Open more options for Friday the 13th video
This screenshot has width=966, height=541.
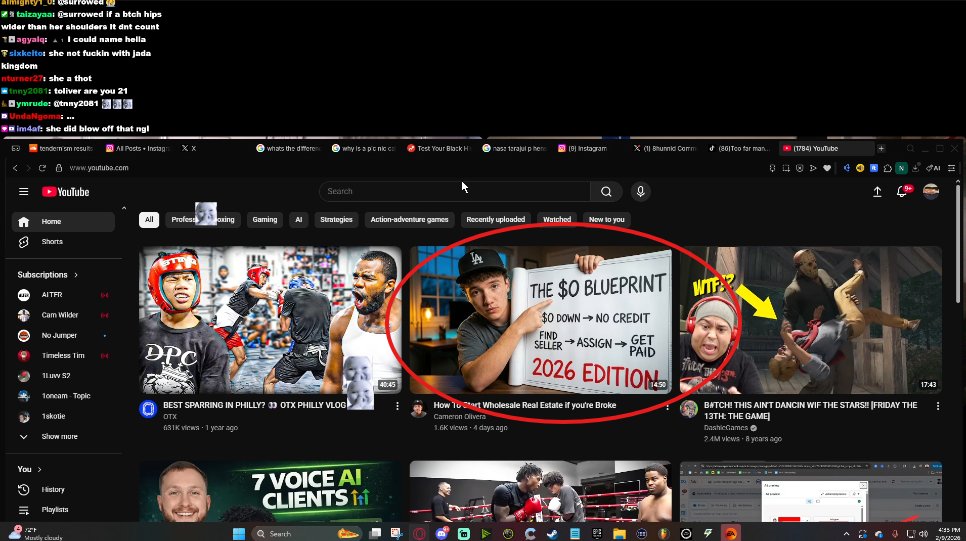pyautogui.click(x=938, y=406)
